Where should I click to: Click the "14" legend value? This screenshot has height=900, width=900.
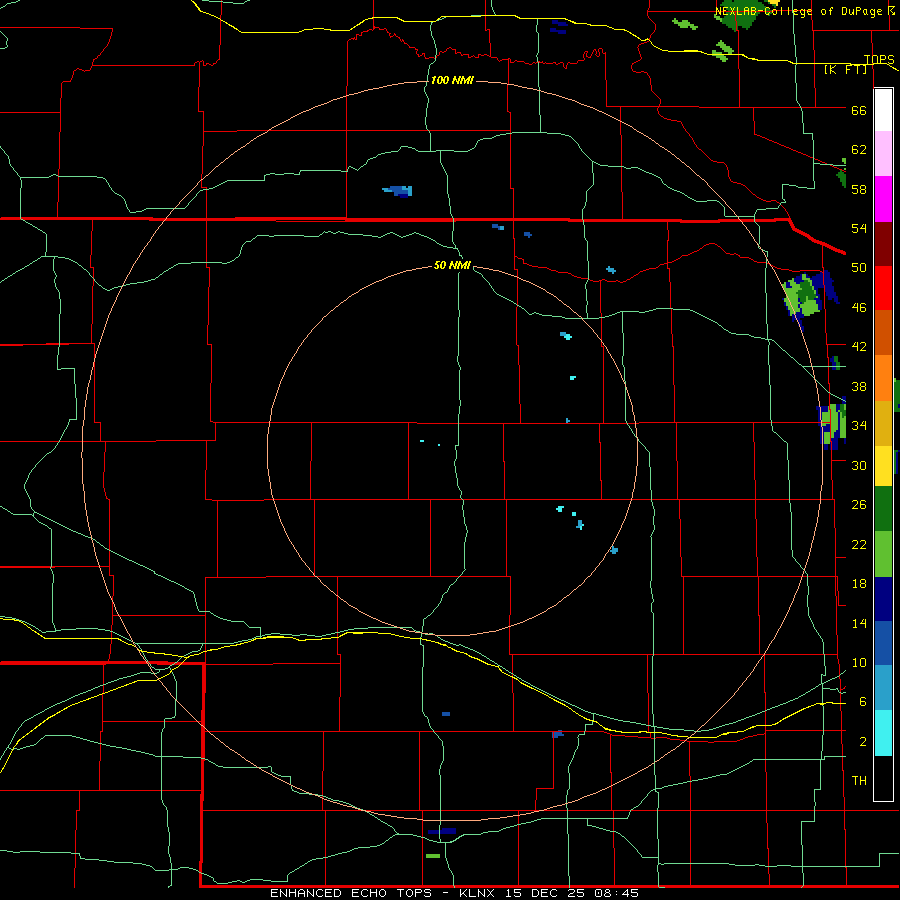(859, 623)
